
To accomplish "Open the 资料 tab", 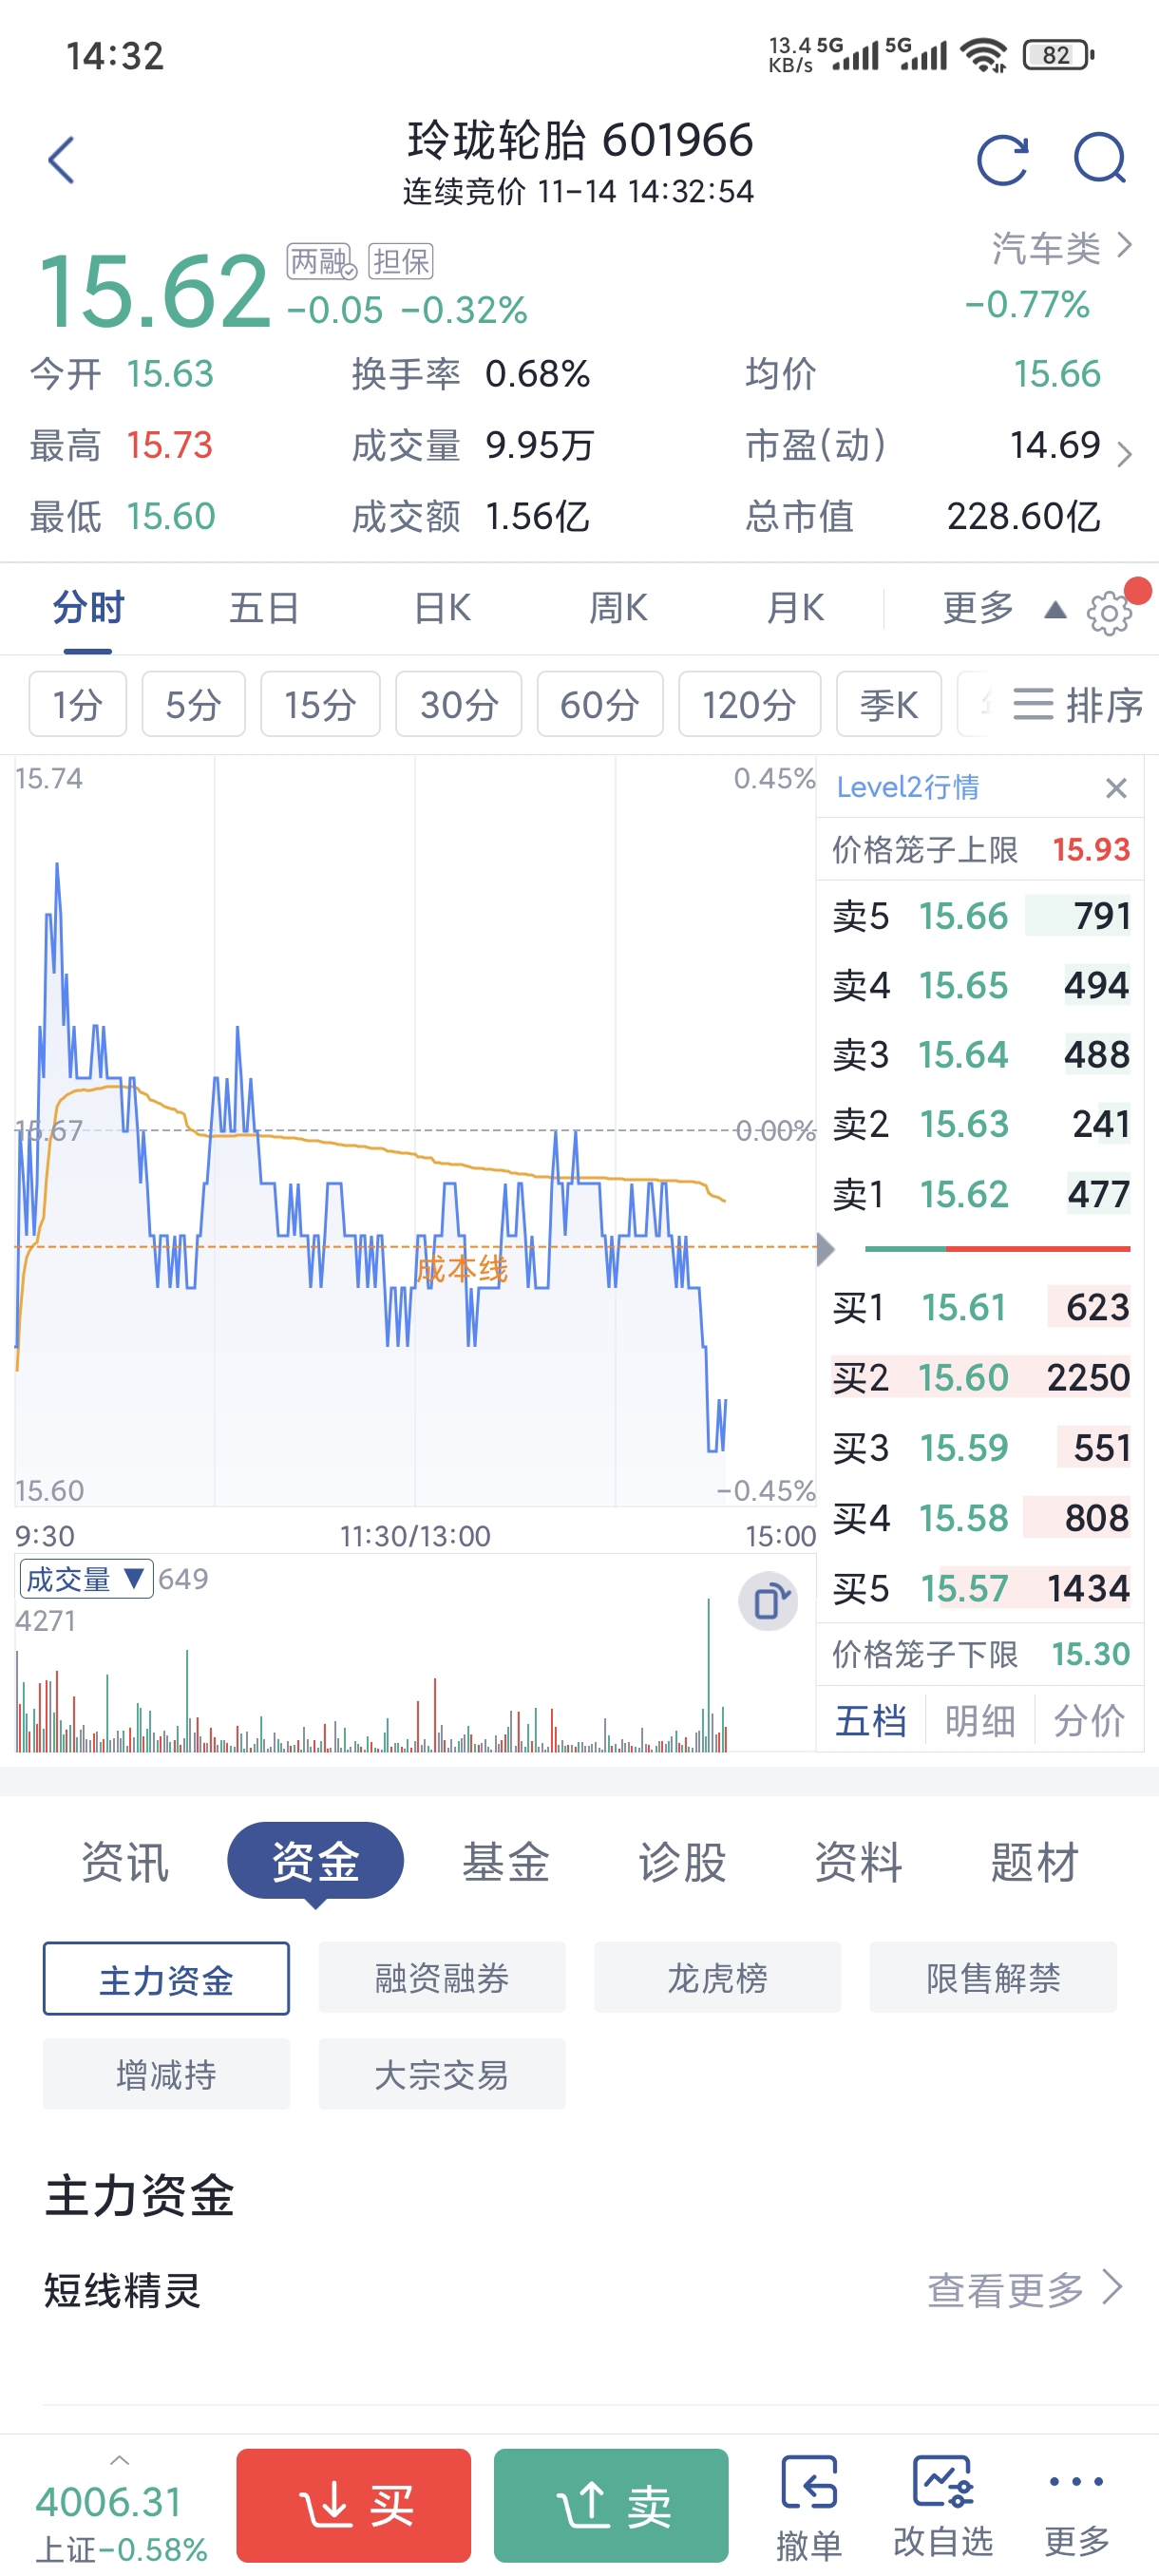I will [x=858, y=1862].
